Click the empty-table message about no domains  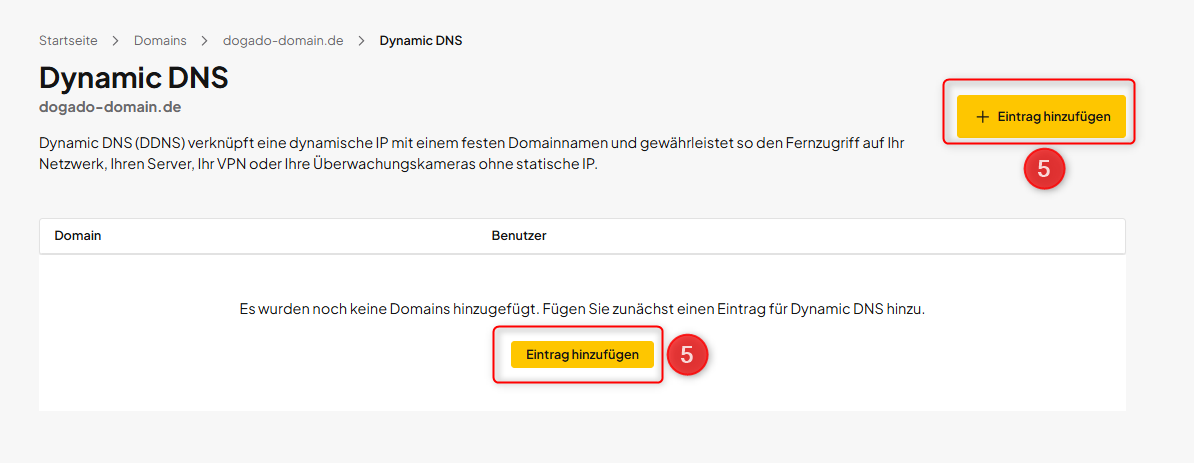pyautogui.click(x=582, y=310)
